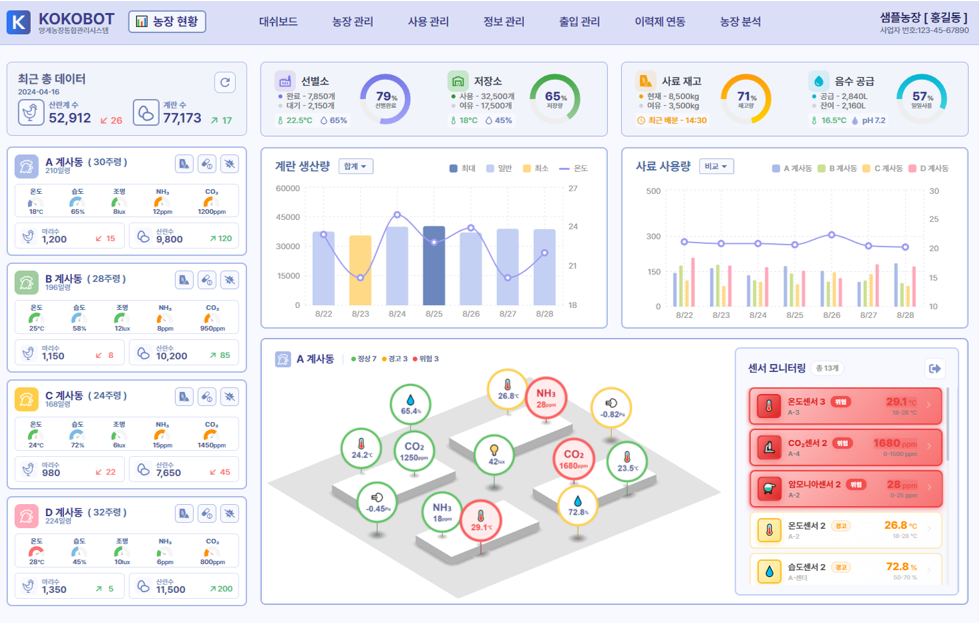Click medication pill icon on B 계사동 card
979x623 pixels.
click(207, 280)
